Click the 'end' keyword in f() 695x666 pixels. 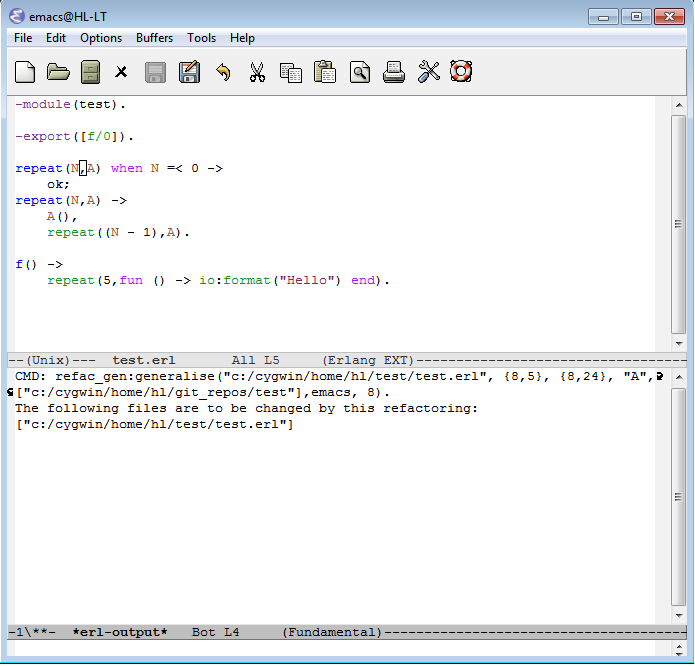point(363,280)
